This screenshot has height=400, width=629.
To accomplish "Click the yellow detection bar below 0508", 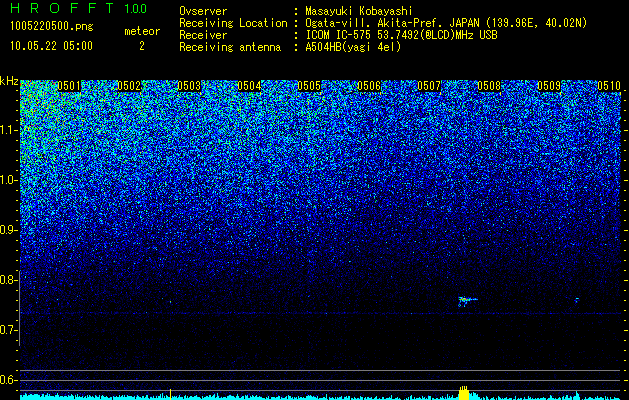I will 464,393.
